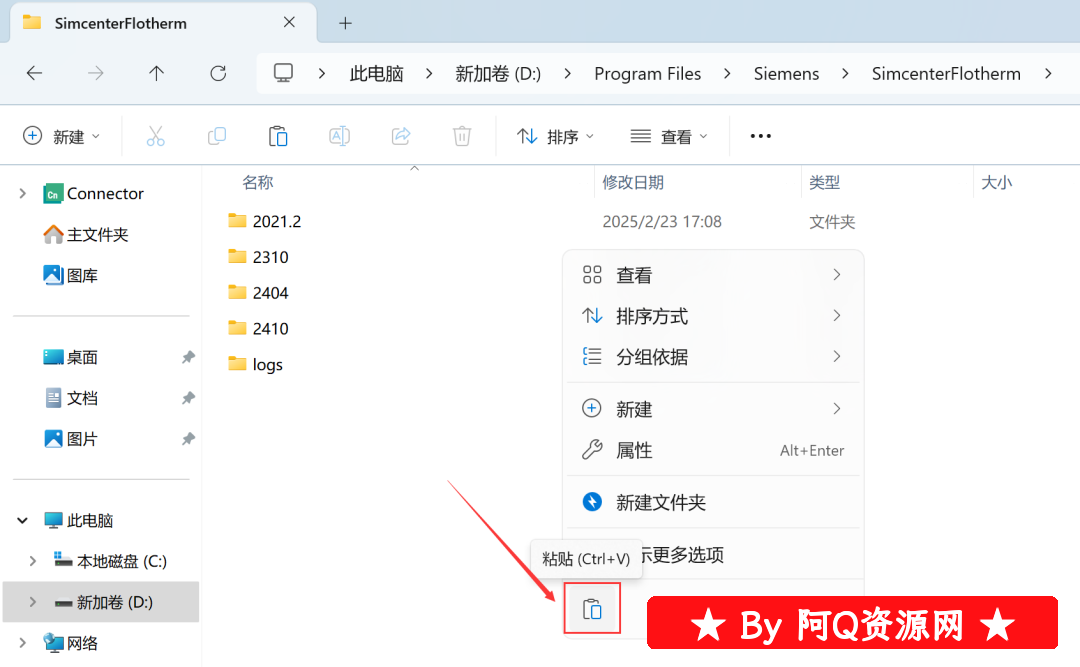Viewport: 1080px width, 667px height.
Task: Click the Share icon in toolbar
Action: (x=401, y=136)
